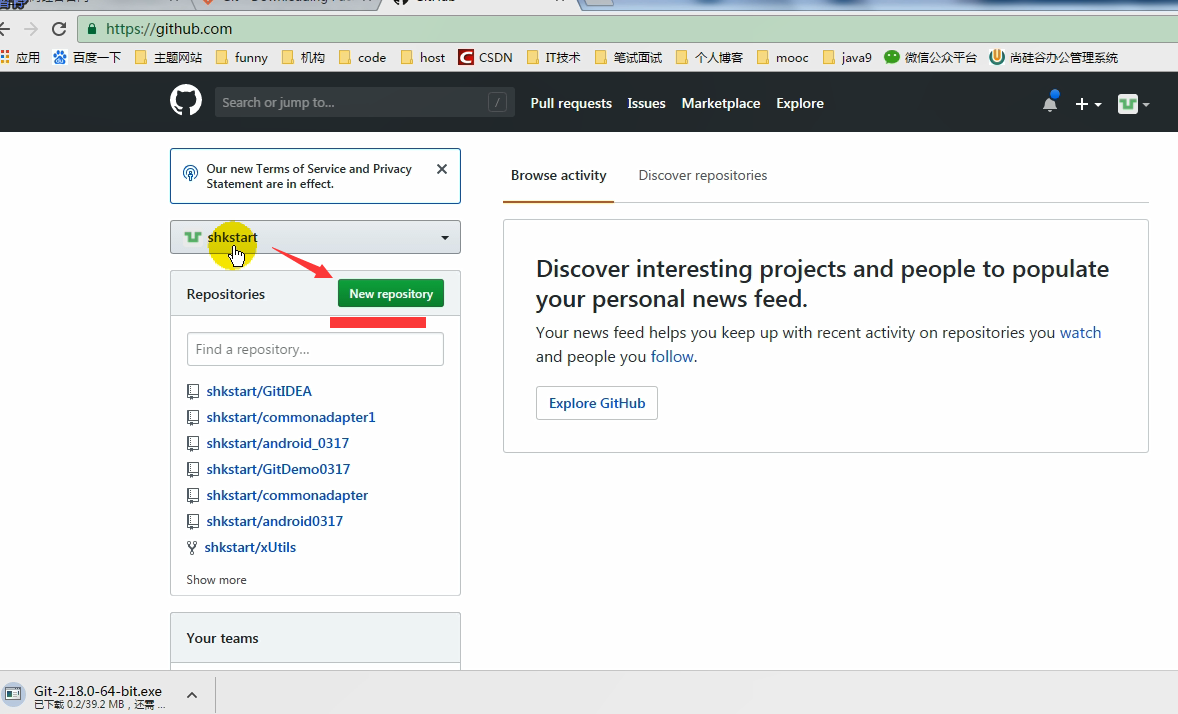Open the shkstart/commonadapter repository link

(288, 495)
